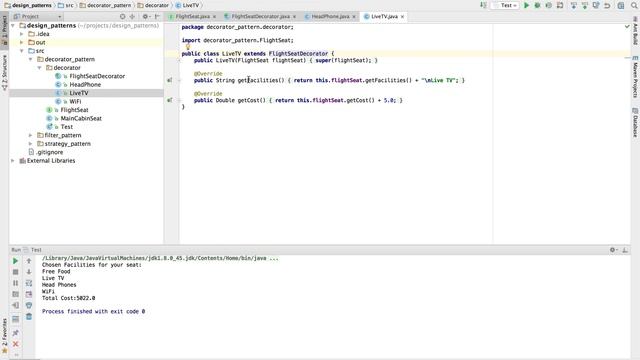Open the Project view selector dropdown
The width and height of the screenshot is (640, 360).
38,17
